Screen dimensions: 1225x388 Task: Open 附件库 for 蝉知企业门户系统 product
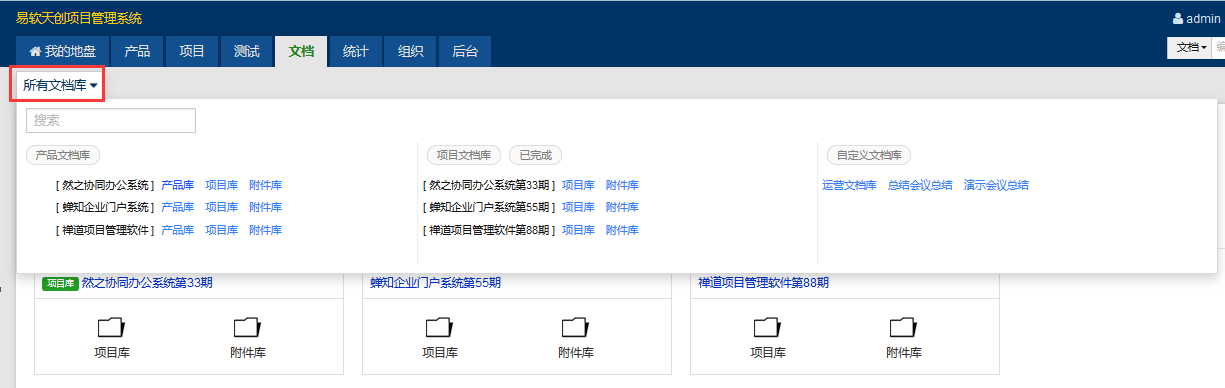[x=265, y=207]
